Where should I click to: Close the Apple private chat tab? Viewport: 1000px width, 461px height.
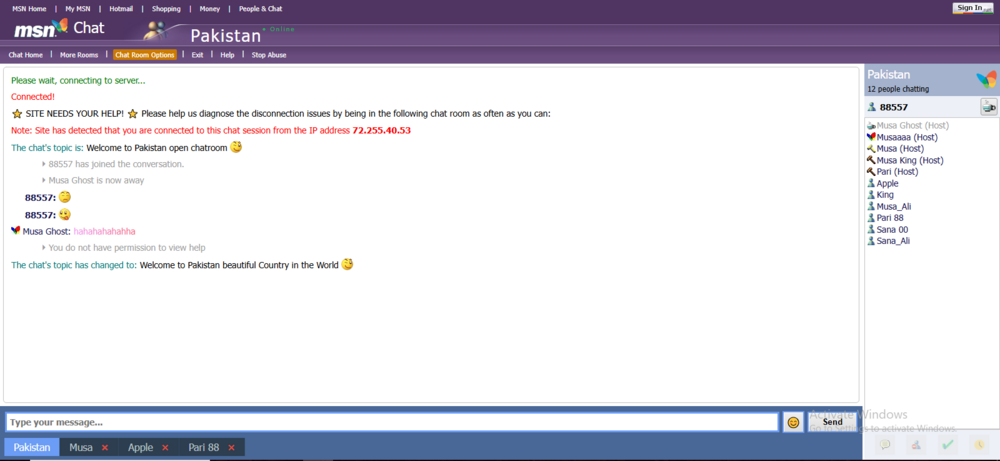(165, 448)
